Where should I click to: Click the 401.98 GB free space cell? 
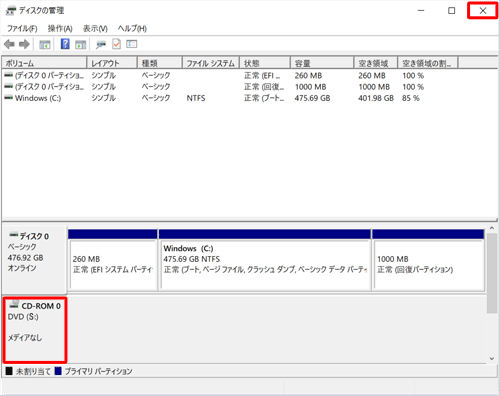click(x=376, y=98)
